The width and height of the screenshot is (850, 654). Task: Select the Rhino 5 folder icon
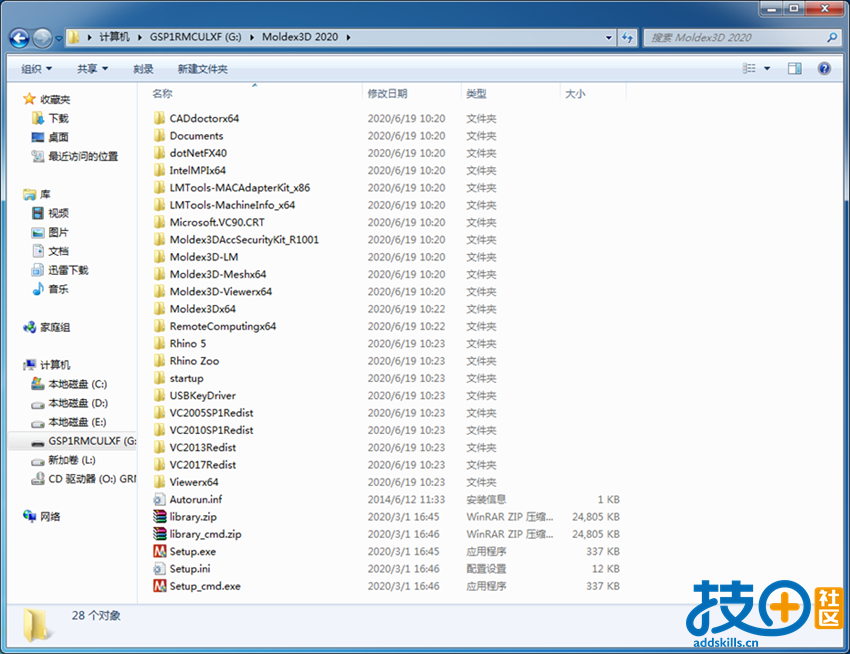(x=159, y=344)
